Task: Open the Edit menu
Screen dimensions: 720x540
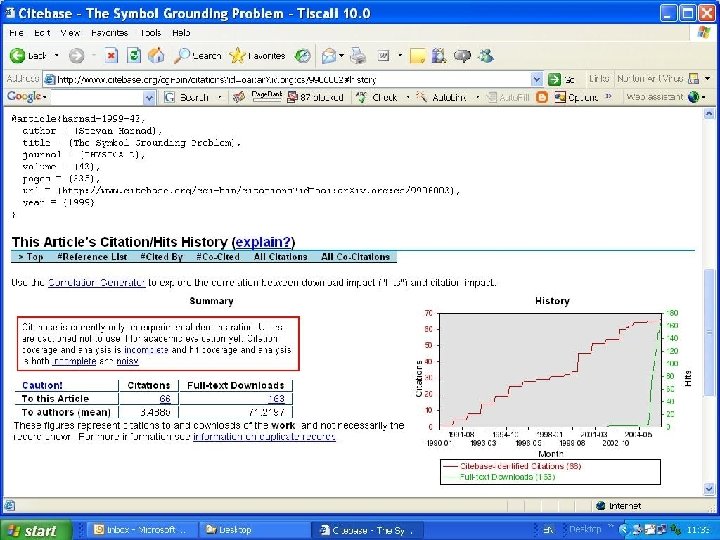Action: point(42,33)
